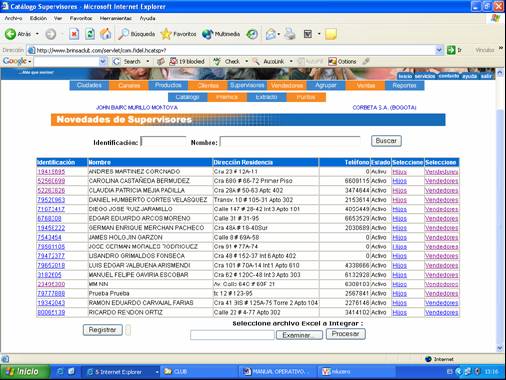Click the green Go arrow button
This screenshot has width=506, height=380.
click(x=451, y=50)
